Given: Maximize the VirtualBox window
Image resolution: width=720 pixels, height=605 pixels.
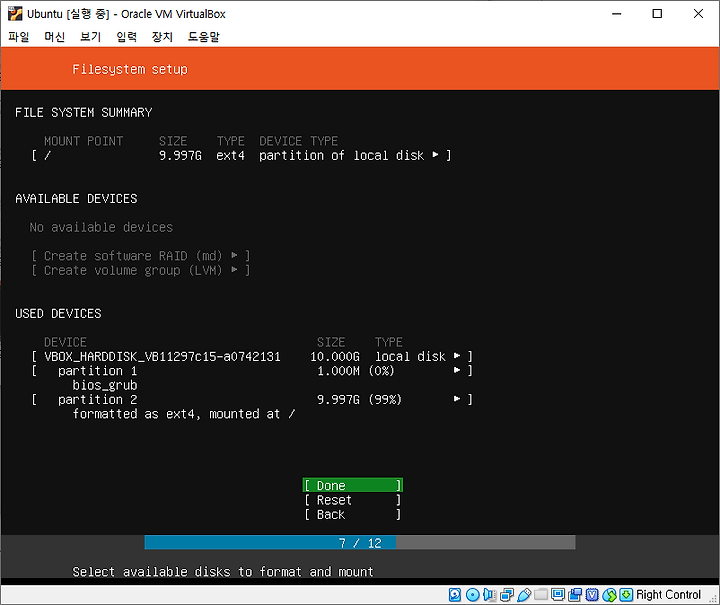Looking at the screenshot, I should point(657,14).
